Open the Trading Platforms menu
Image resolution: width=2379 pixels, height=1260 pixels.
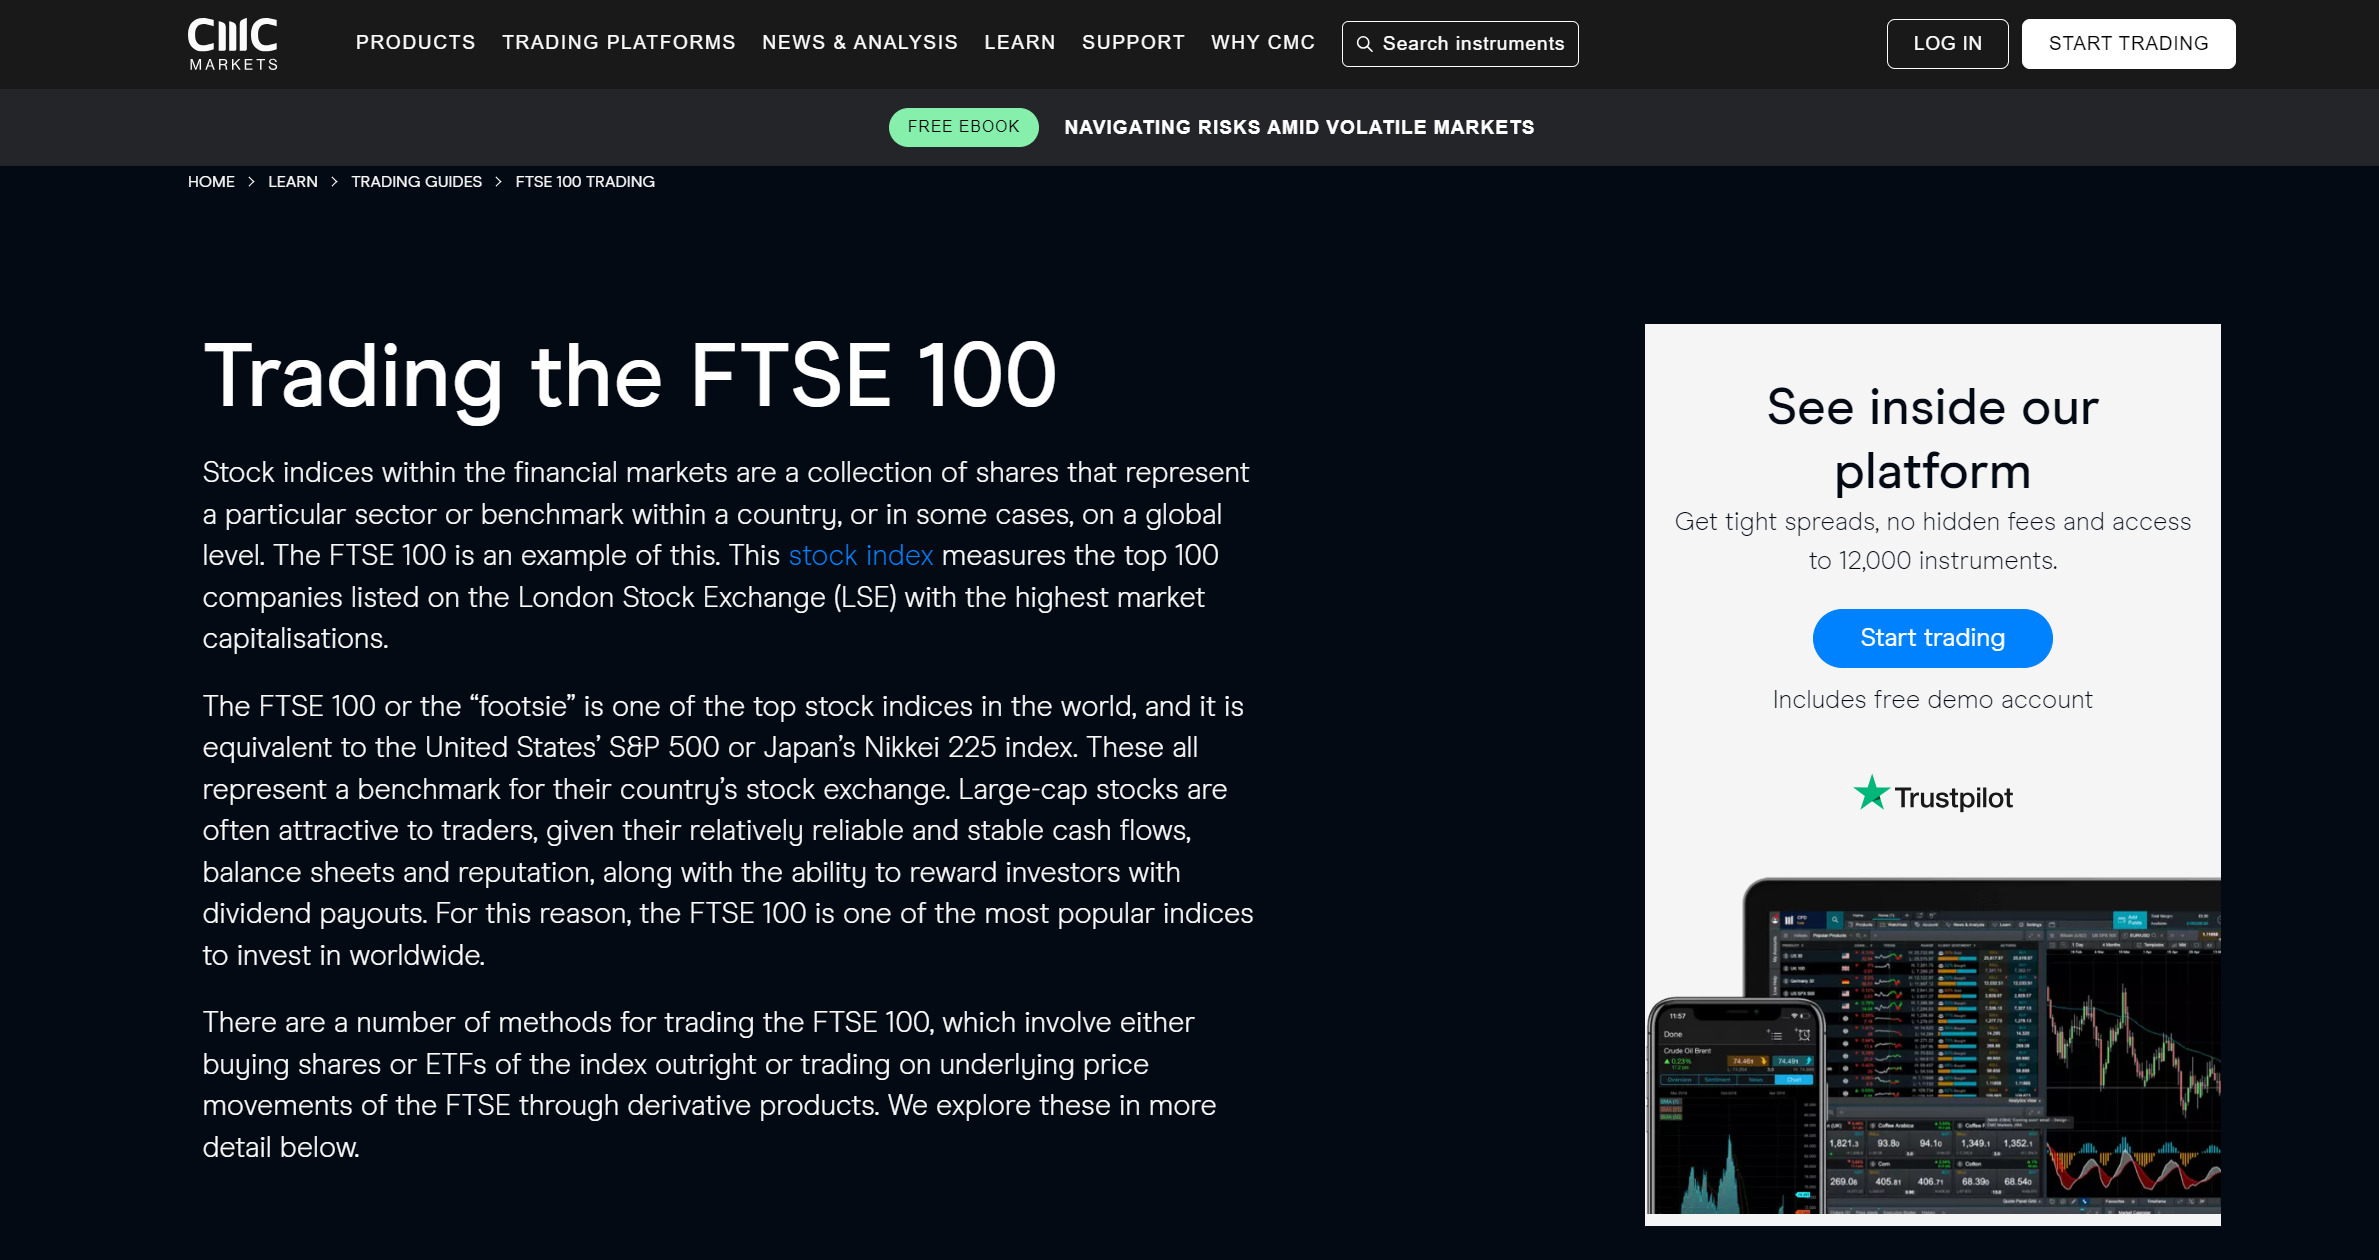[619, 43]
